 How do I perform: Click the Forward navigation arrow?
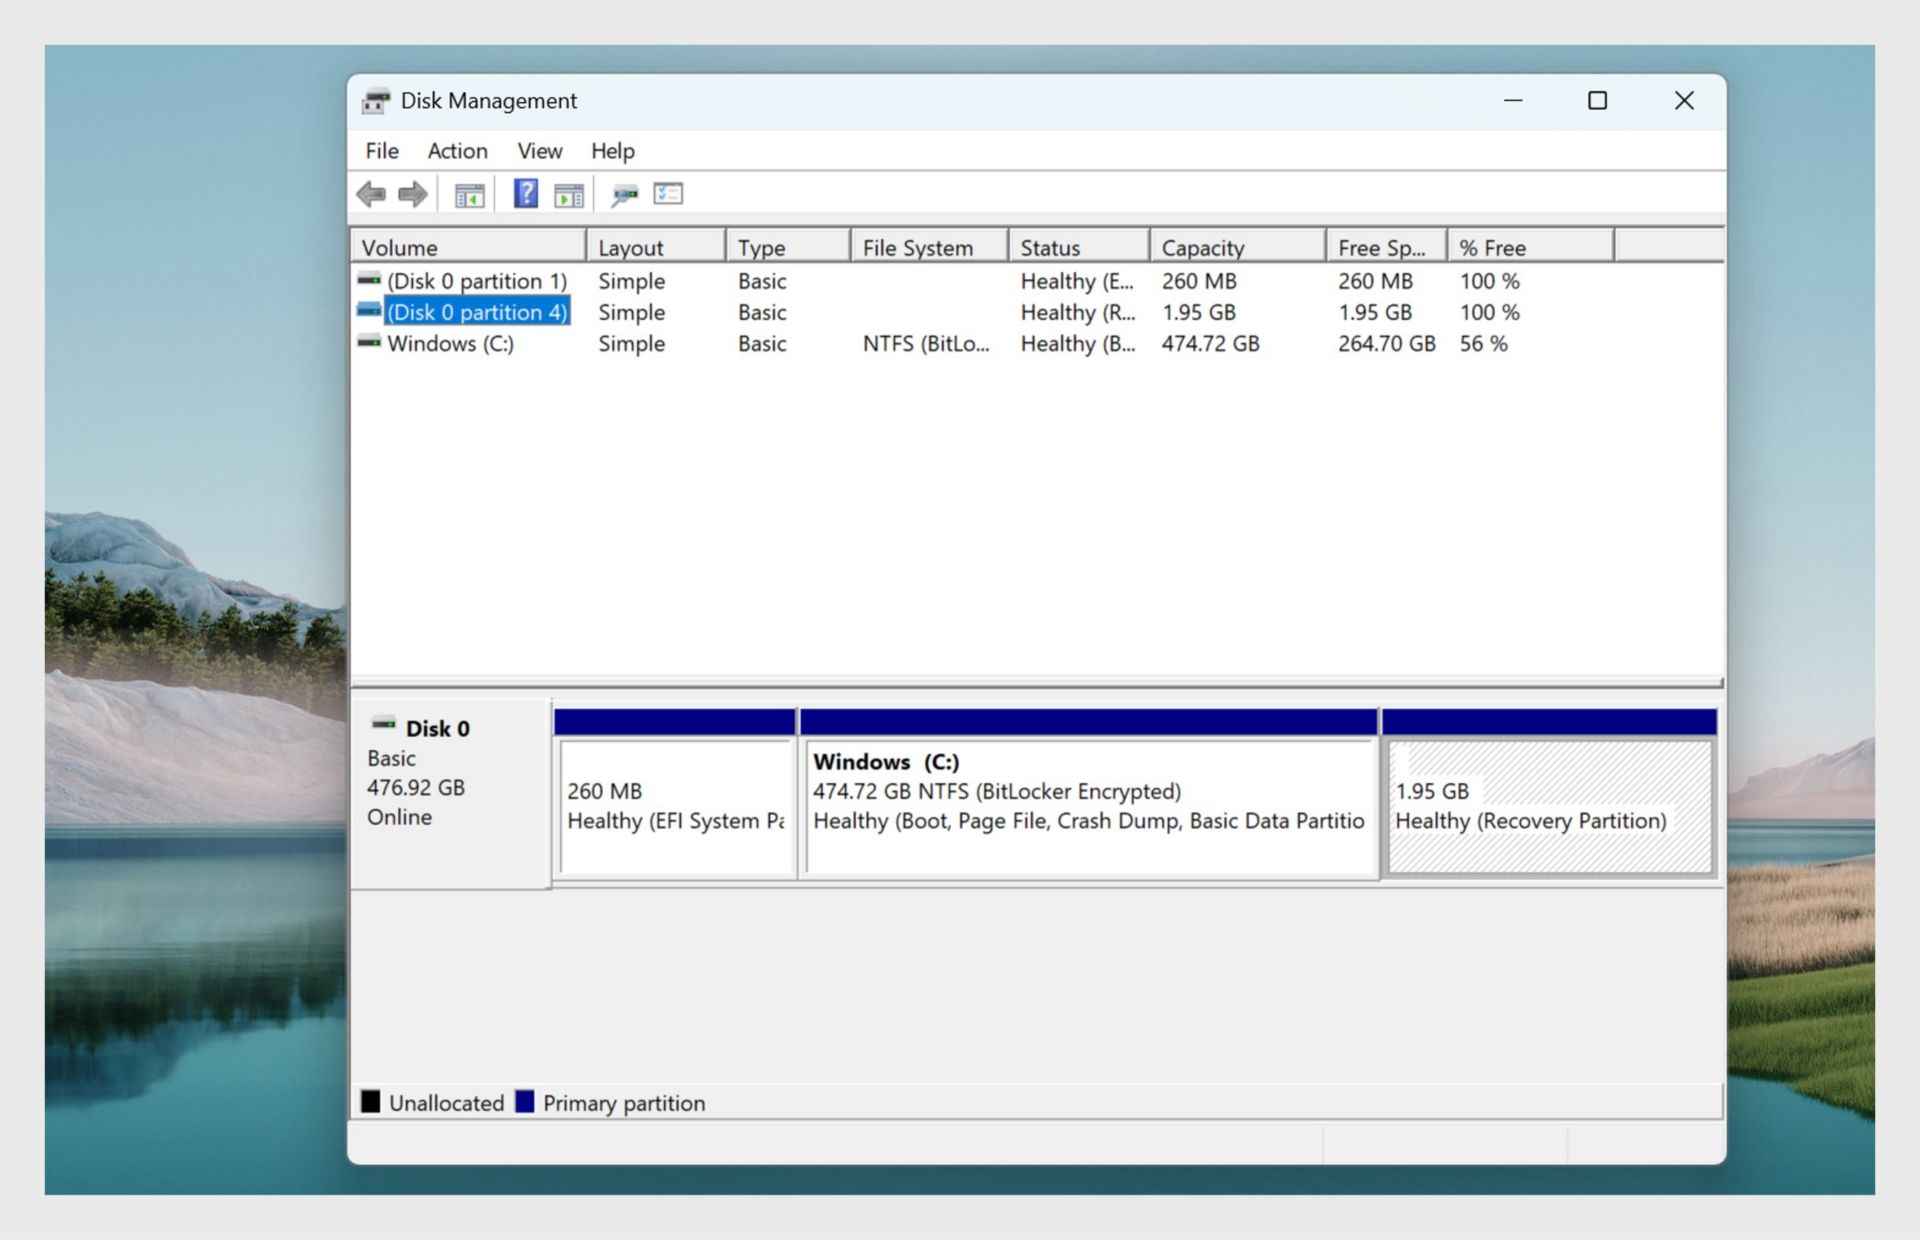pyautogui.click(x=411, y=193)
